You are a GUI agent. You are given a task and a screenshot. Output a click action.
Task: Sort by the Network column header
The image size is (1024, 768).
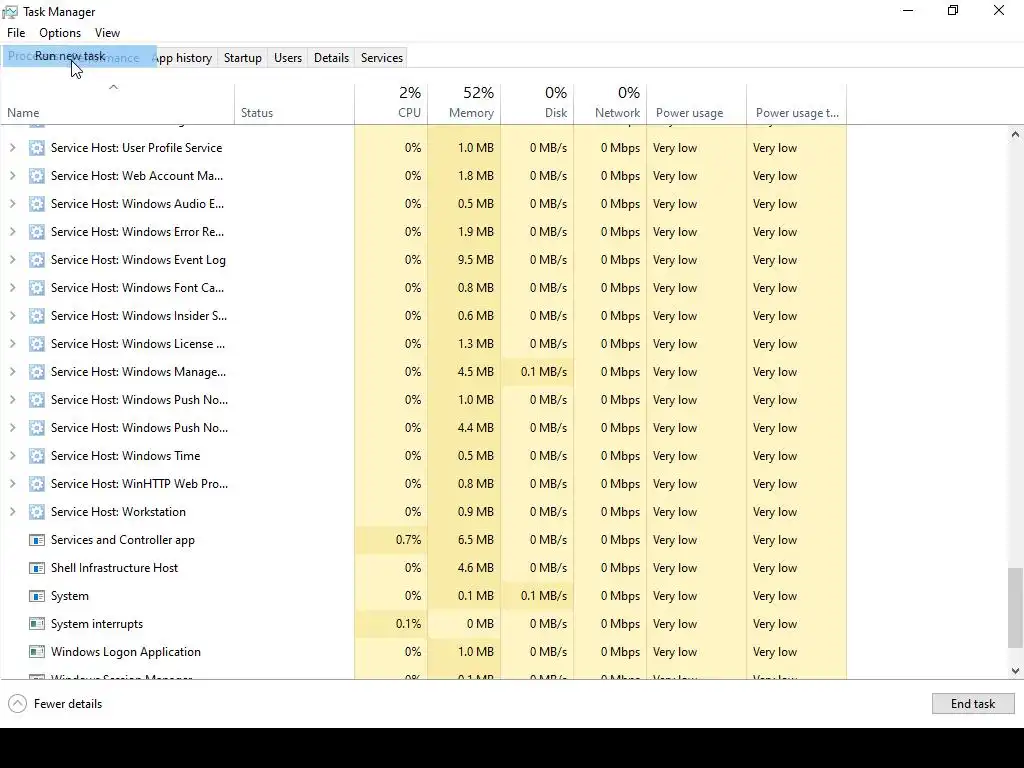(x=611, y=104)
